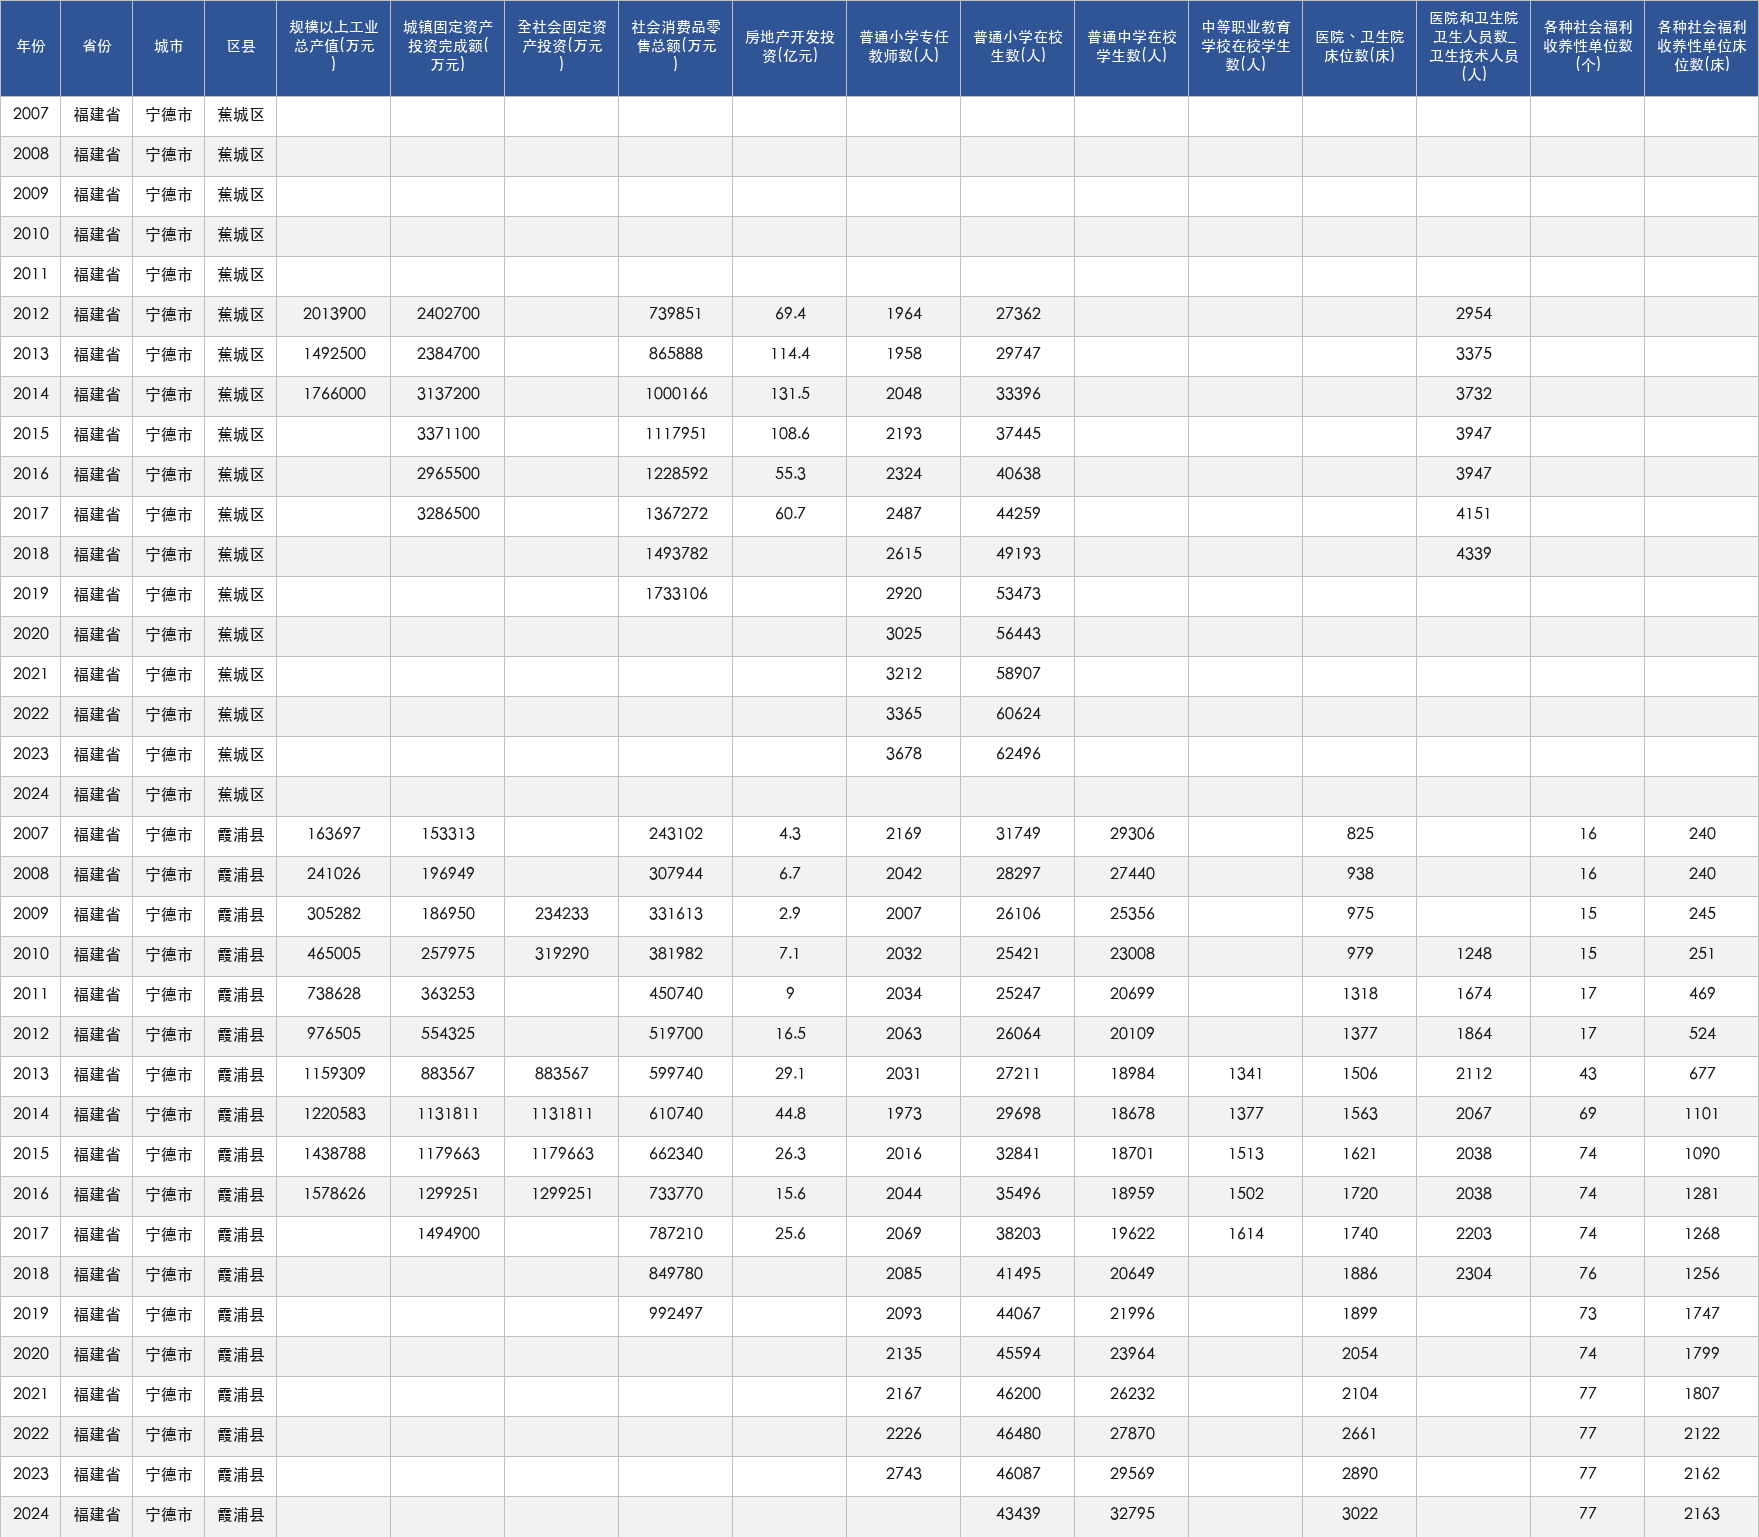Screen dimensions: 1759x1537
Task: Select the 房地产开发投资 column header
Action: [x=789, y=47]
